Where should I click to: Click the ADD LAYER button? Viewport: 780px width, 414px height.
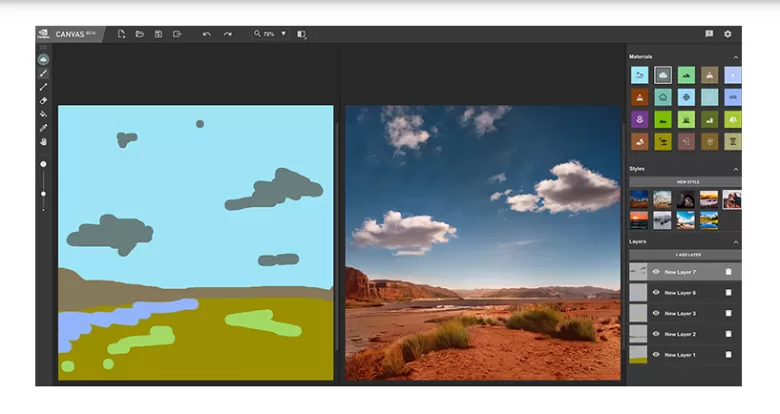pos(685,255)
